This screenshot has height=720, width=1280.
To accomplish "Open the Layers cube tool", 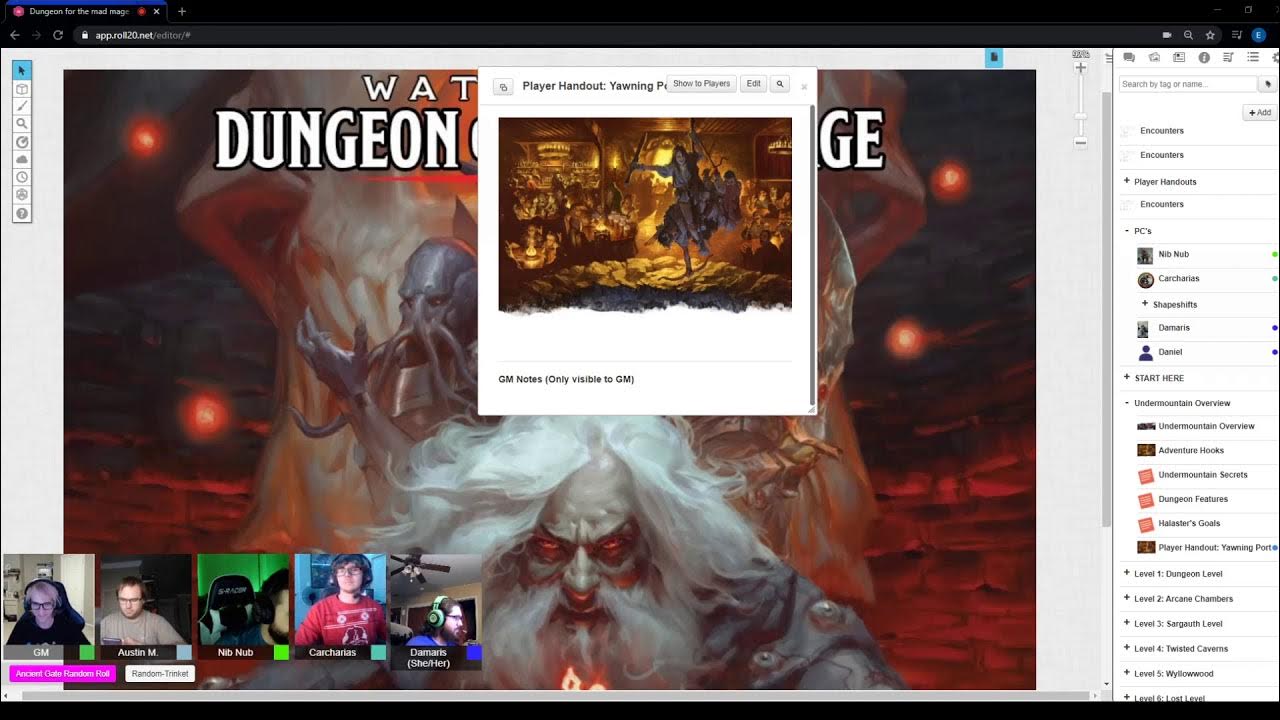I will [x=22, y=88].
